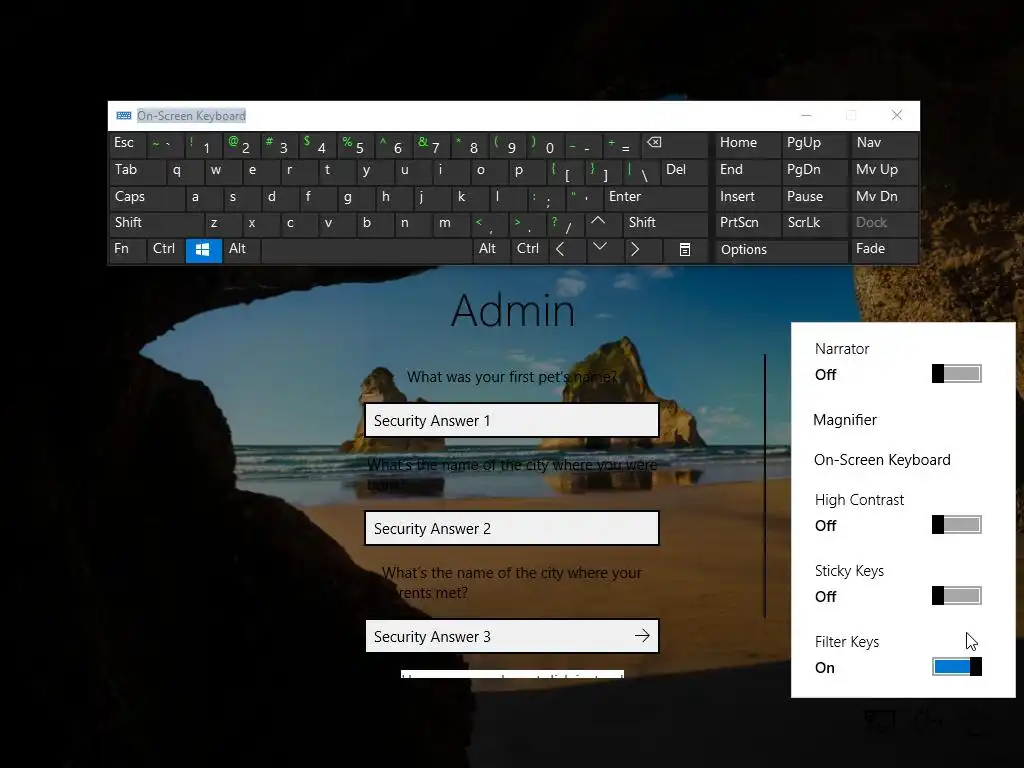This screenshot has height=768, width=1024.
Task: Click the right Alt key
Action: pos(491,250)
